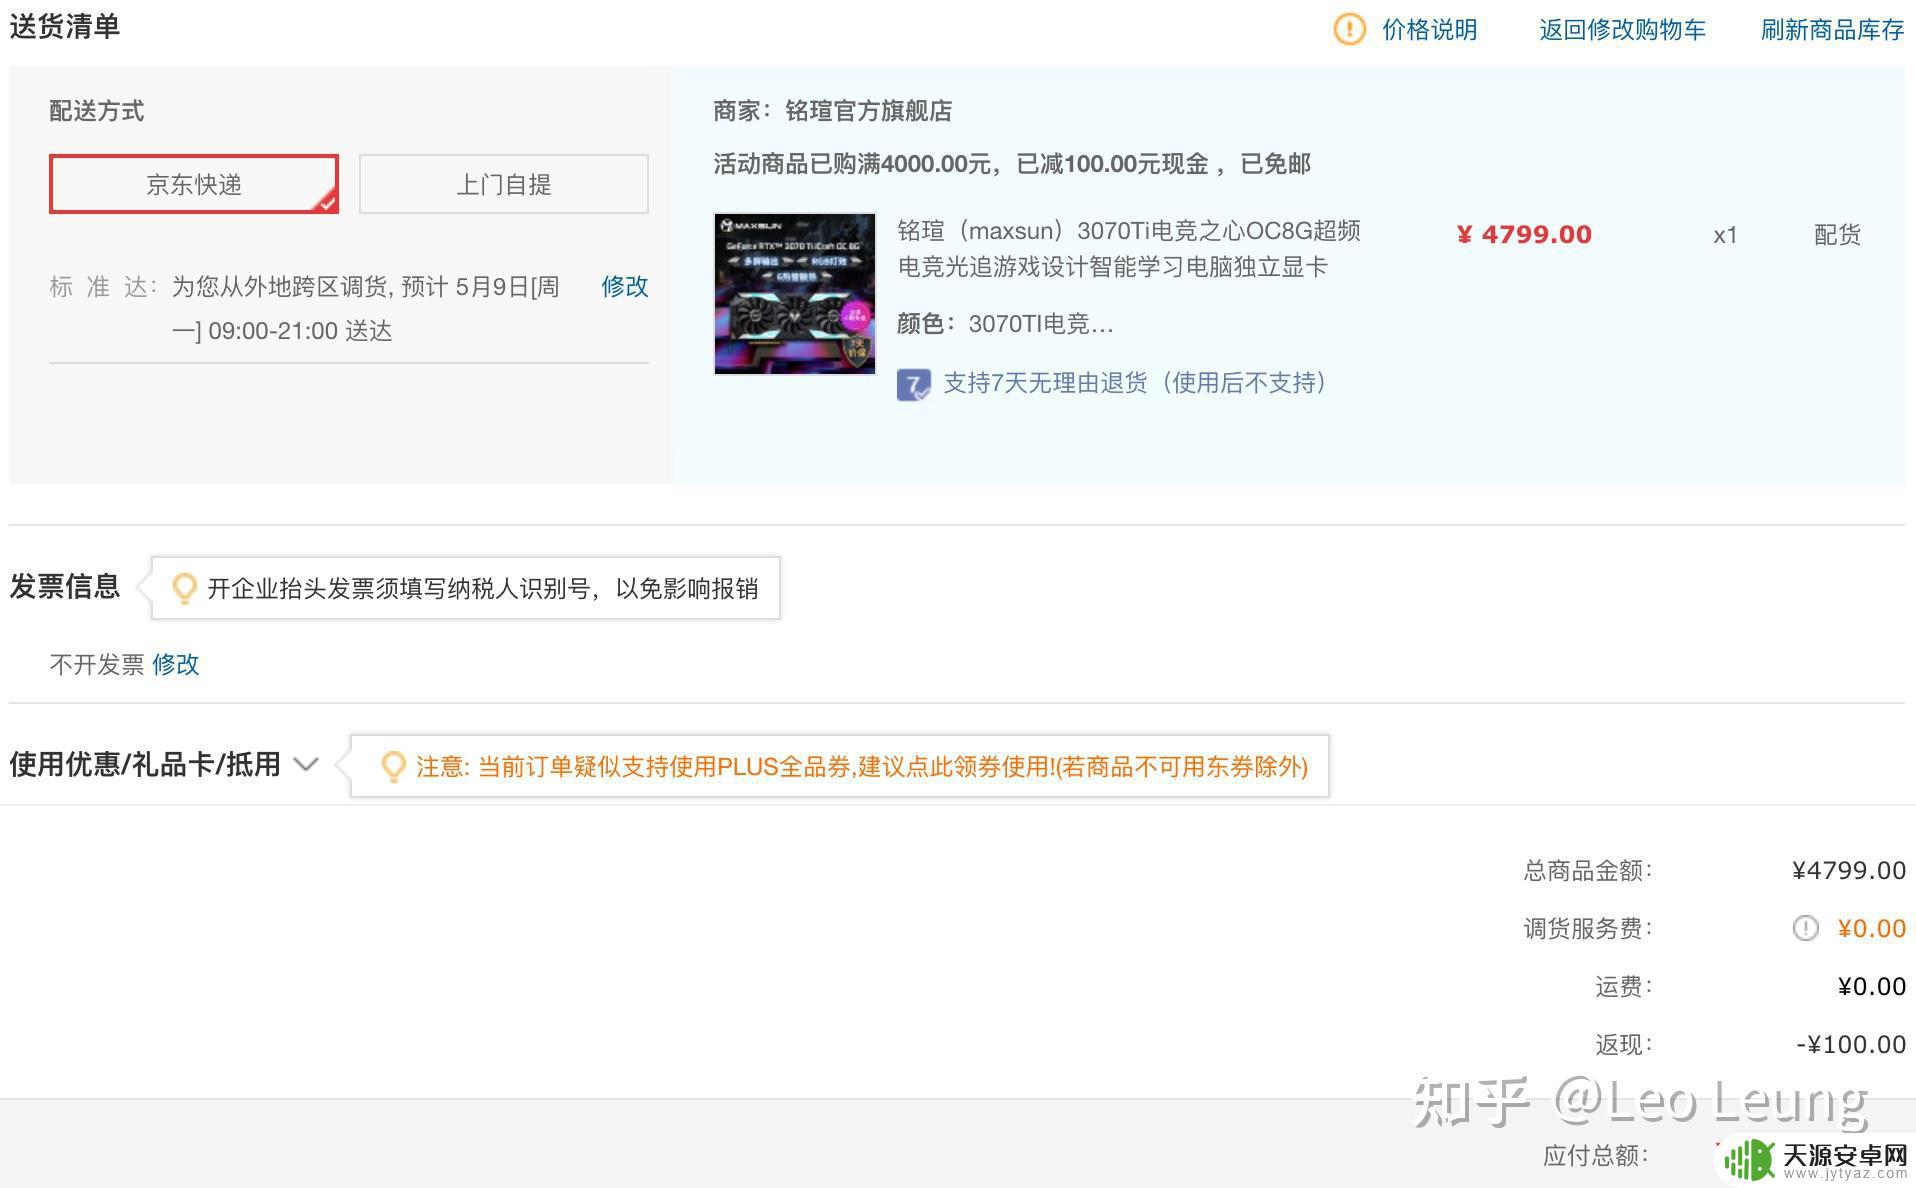
Task: Click 总商品金额 value ¥4799.00
Action: (1849, 870)
